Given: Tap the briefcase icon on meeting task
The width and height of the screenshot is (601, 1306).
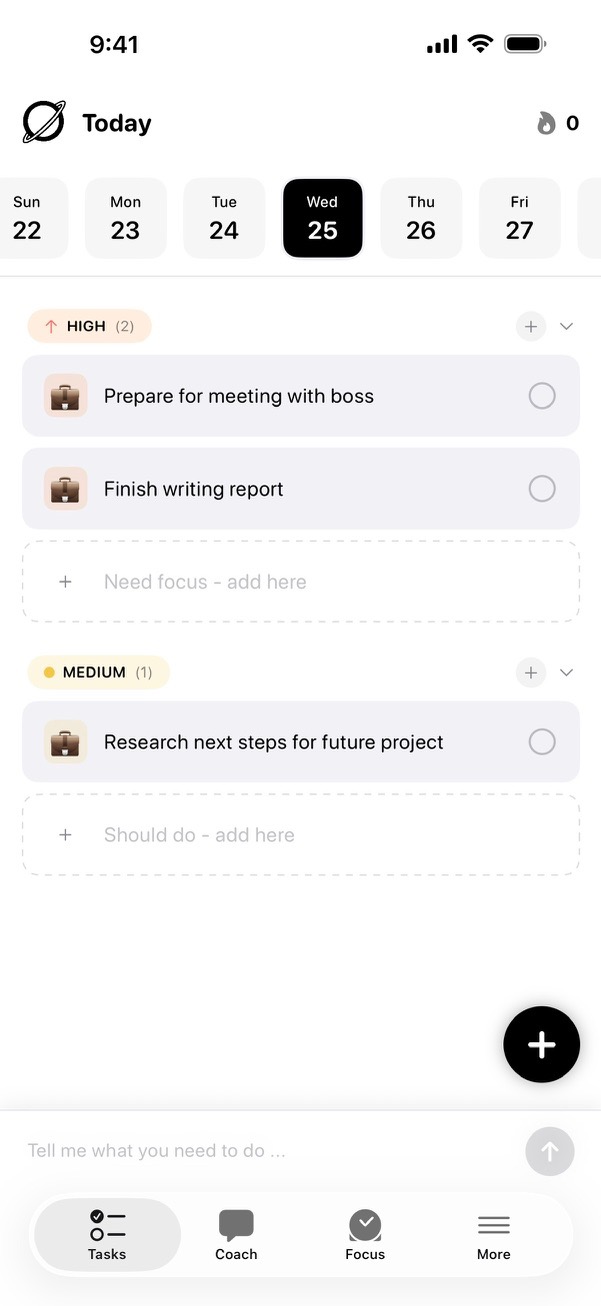Looking at the screenshot, I should click(x=65, y=395).
